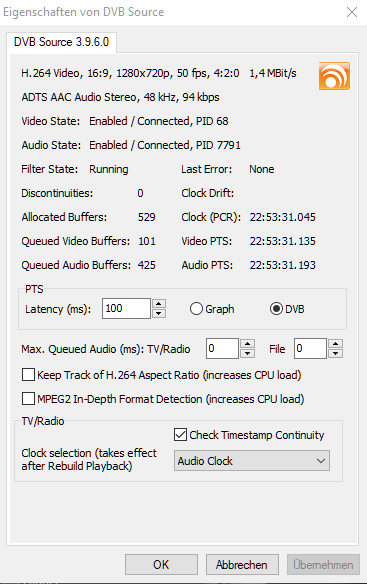Increase the PTS Latency spinner up arrow
This screenshot has height=584, width=367.
pos(159,304)
